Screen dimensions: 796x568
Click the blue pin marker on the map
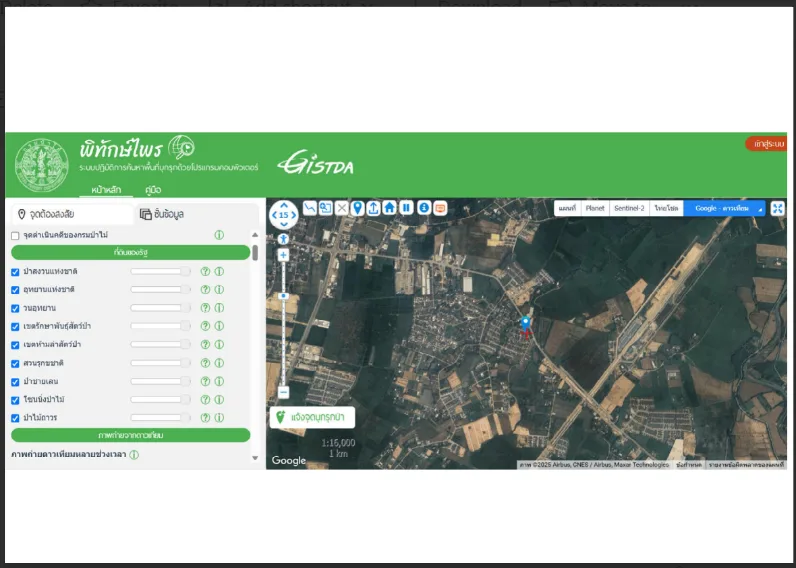[525, 323]
